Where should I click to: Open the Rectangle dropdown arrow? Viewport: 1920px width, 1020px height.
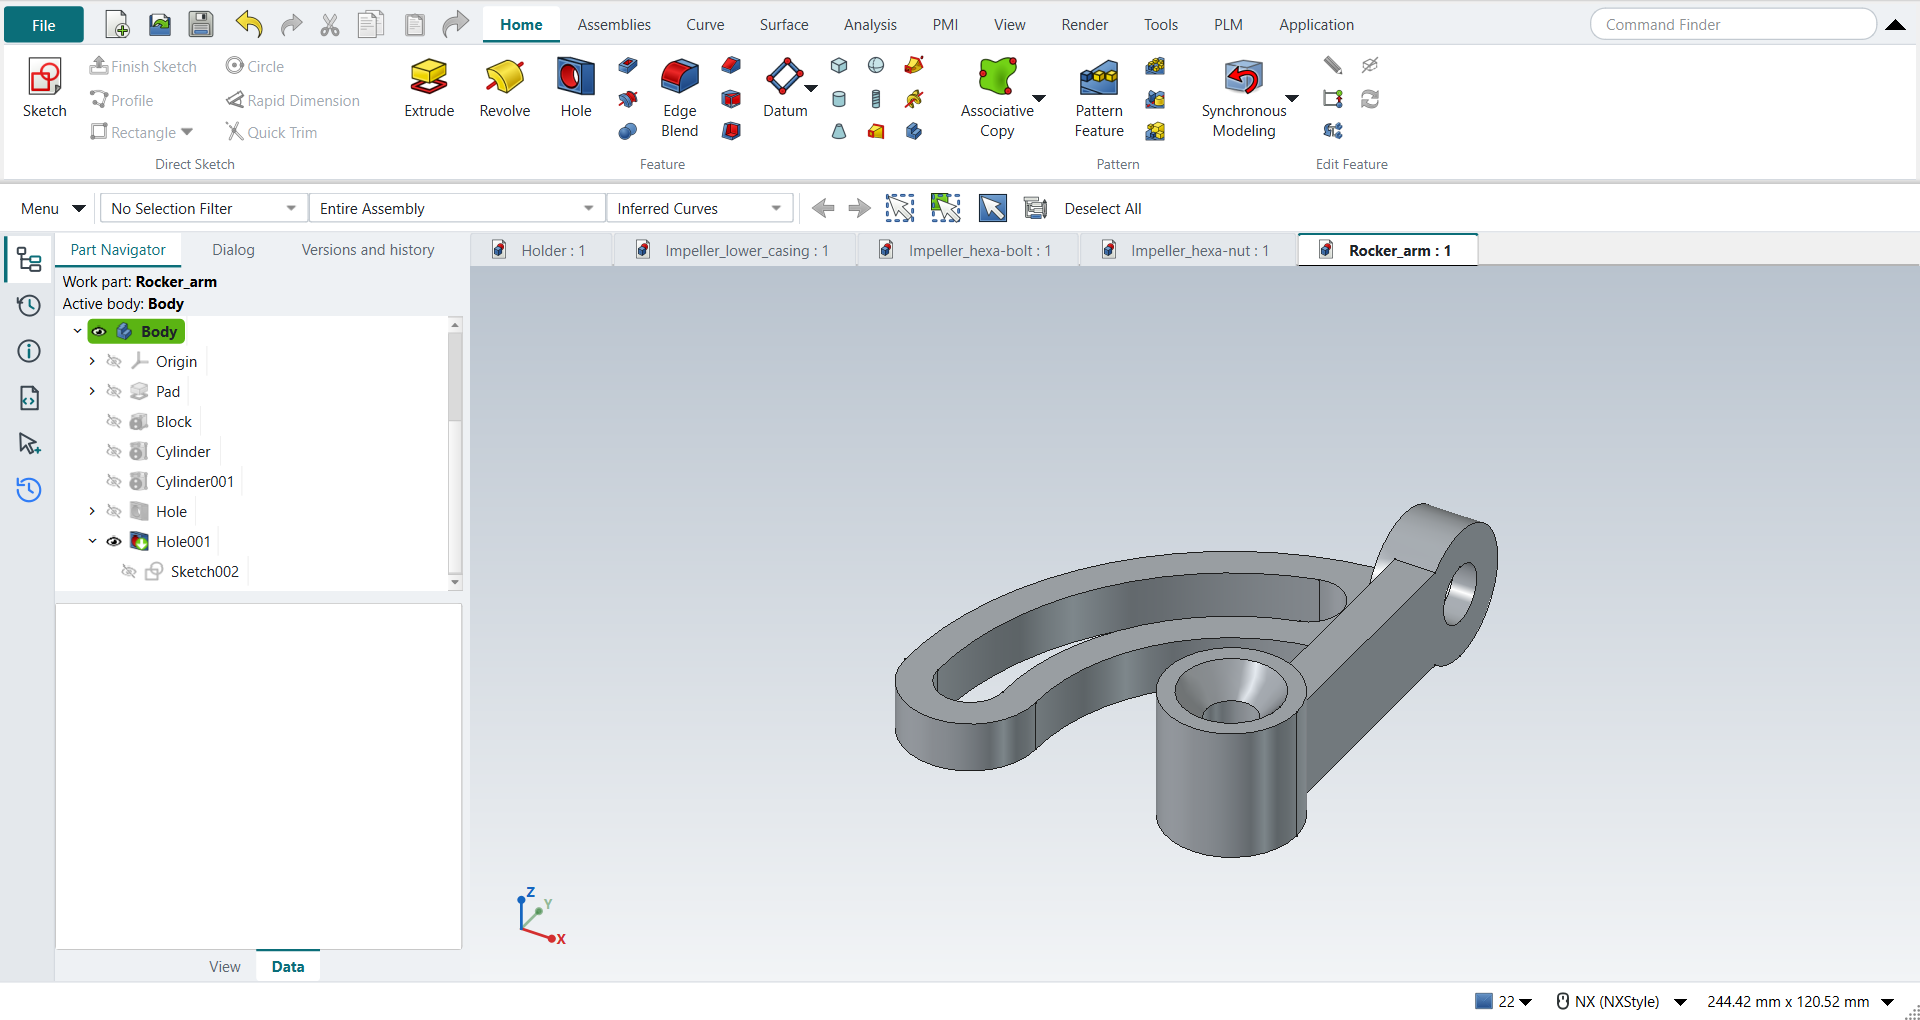(x=187, y=132)
